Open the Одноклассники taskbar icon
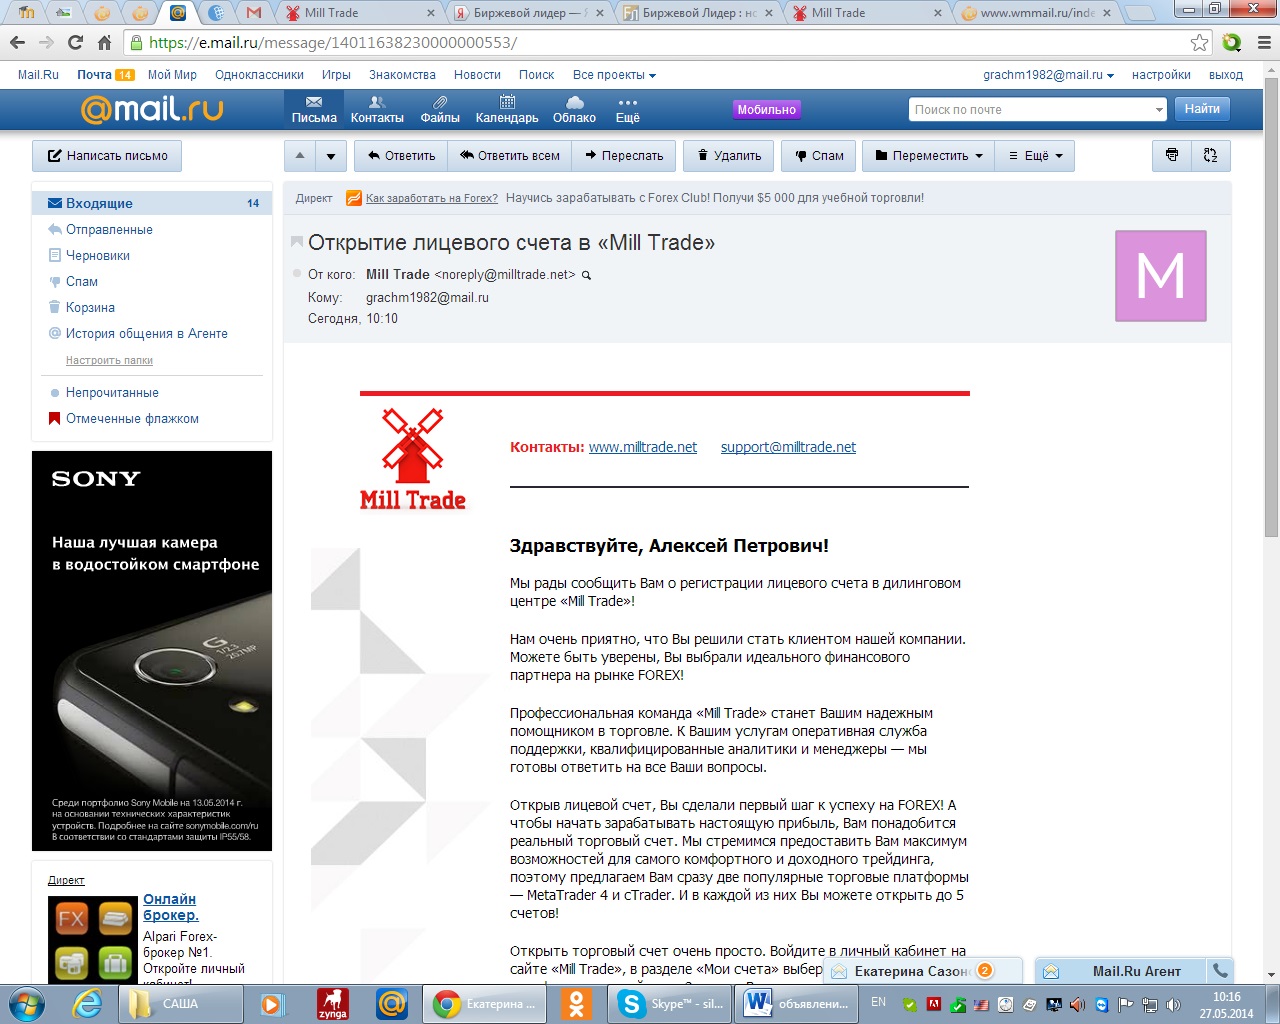 point(576,1003)
